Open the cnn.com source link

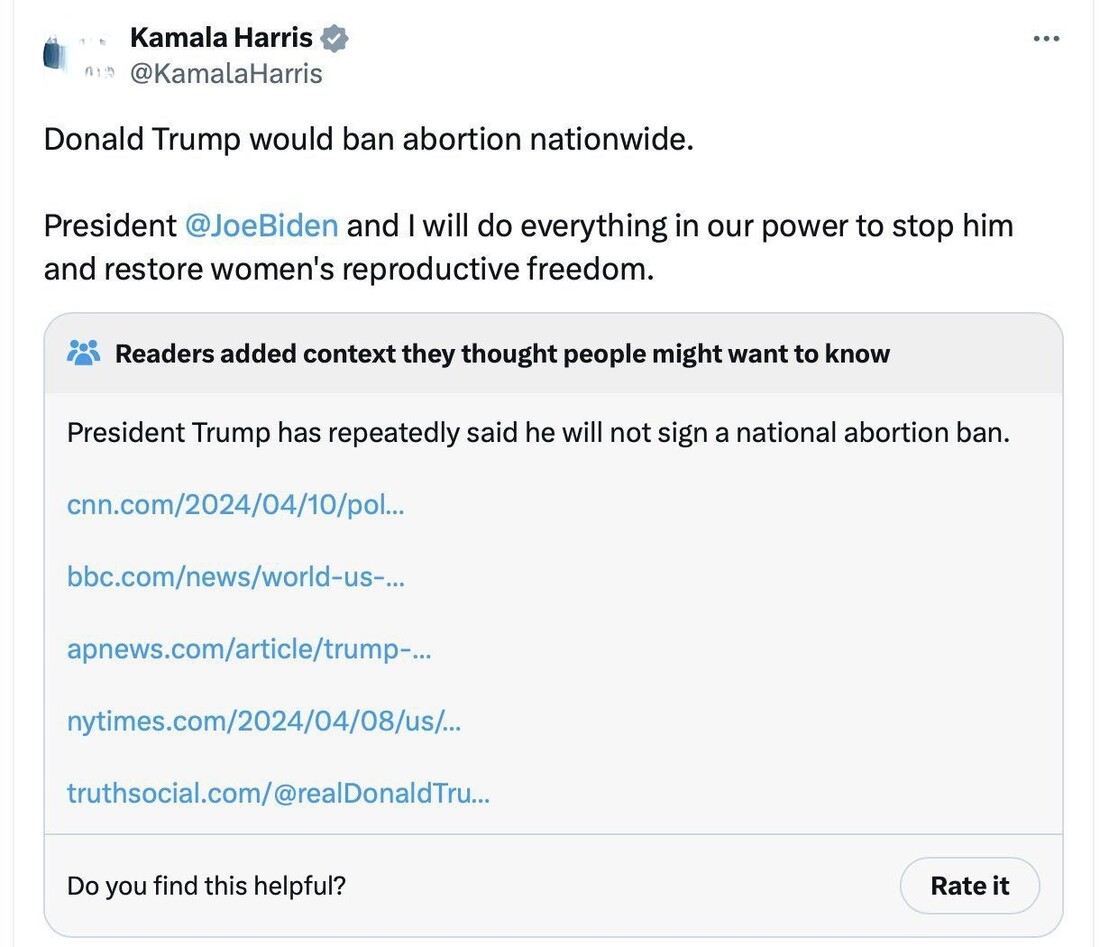[235, 504]
